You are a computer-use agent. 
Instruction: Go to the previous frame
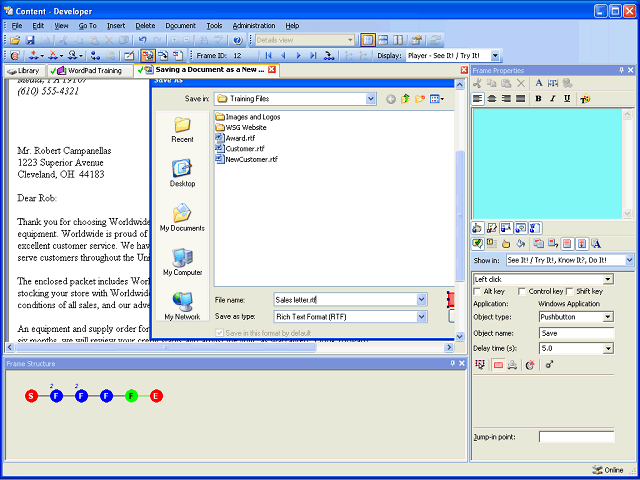pyautogui.click(x=283, y=56)
